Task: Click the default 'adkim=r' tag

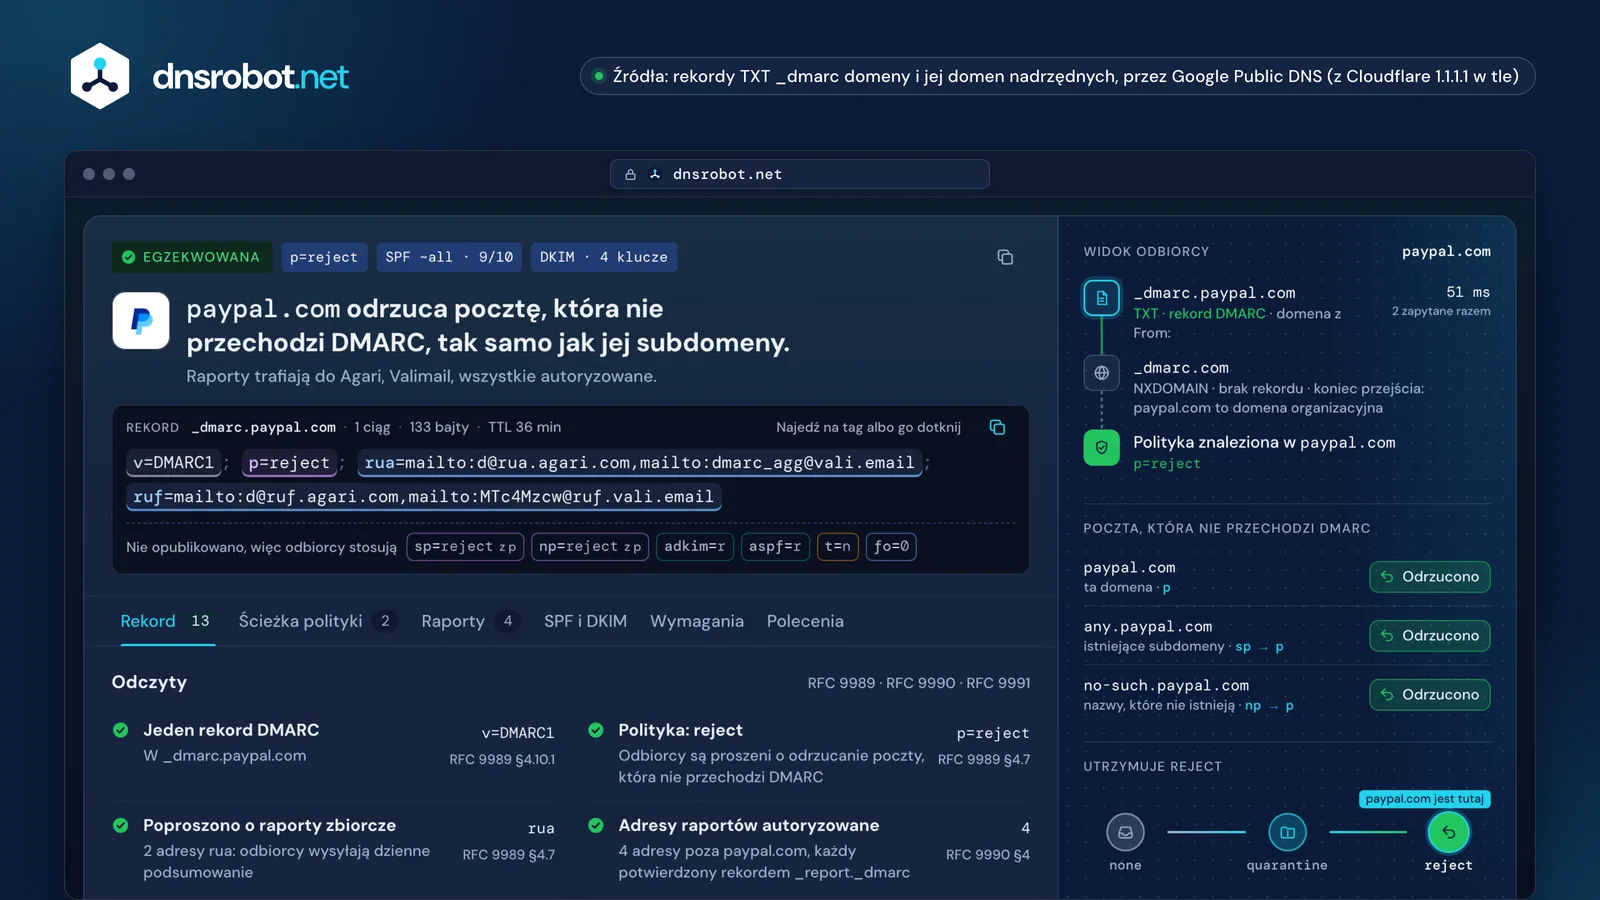Action: pyautogui.click(x=695, y=547)
